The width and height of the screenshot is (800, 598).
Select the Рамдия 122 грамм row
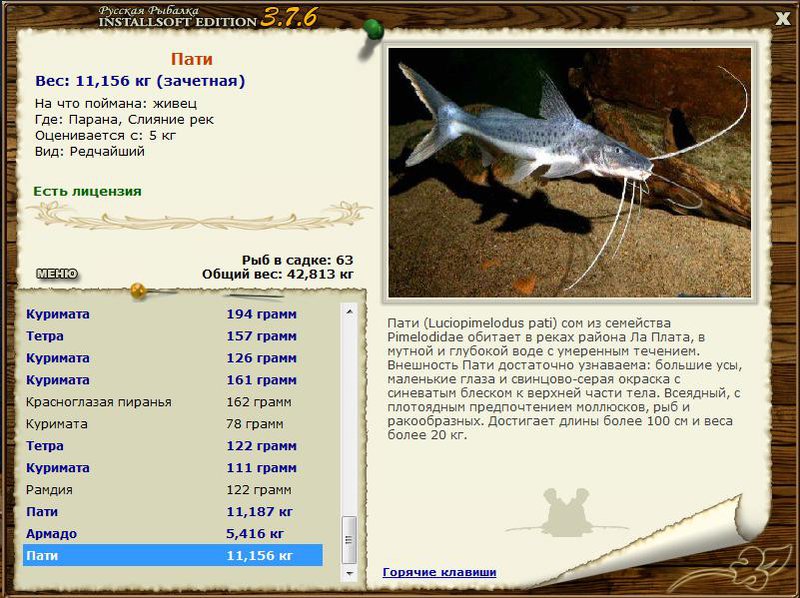pyautogui.click(x=172, y=490)
